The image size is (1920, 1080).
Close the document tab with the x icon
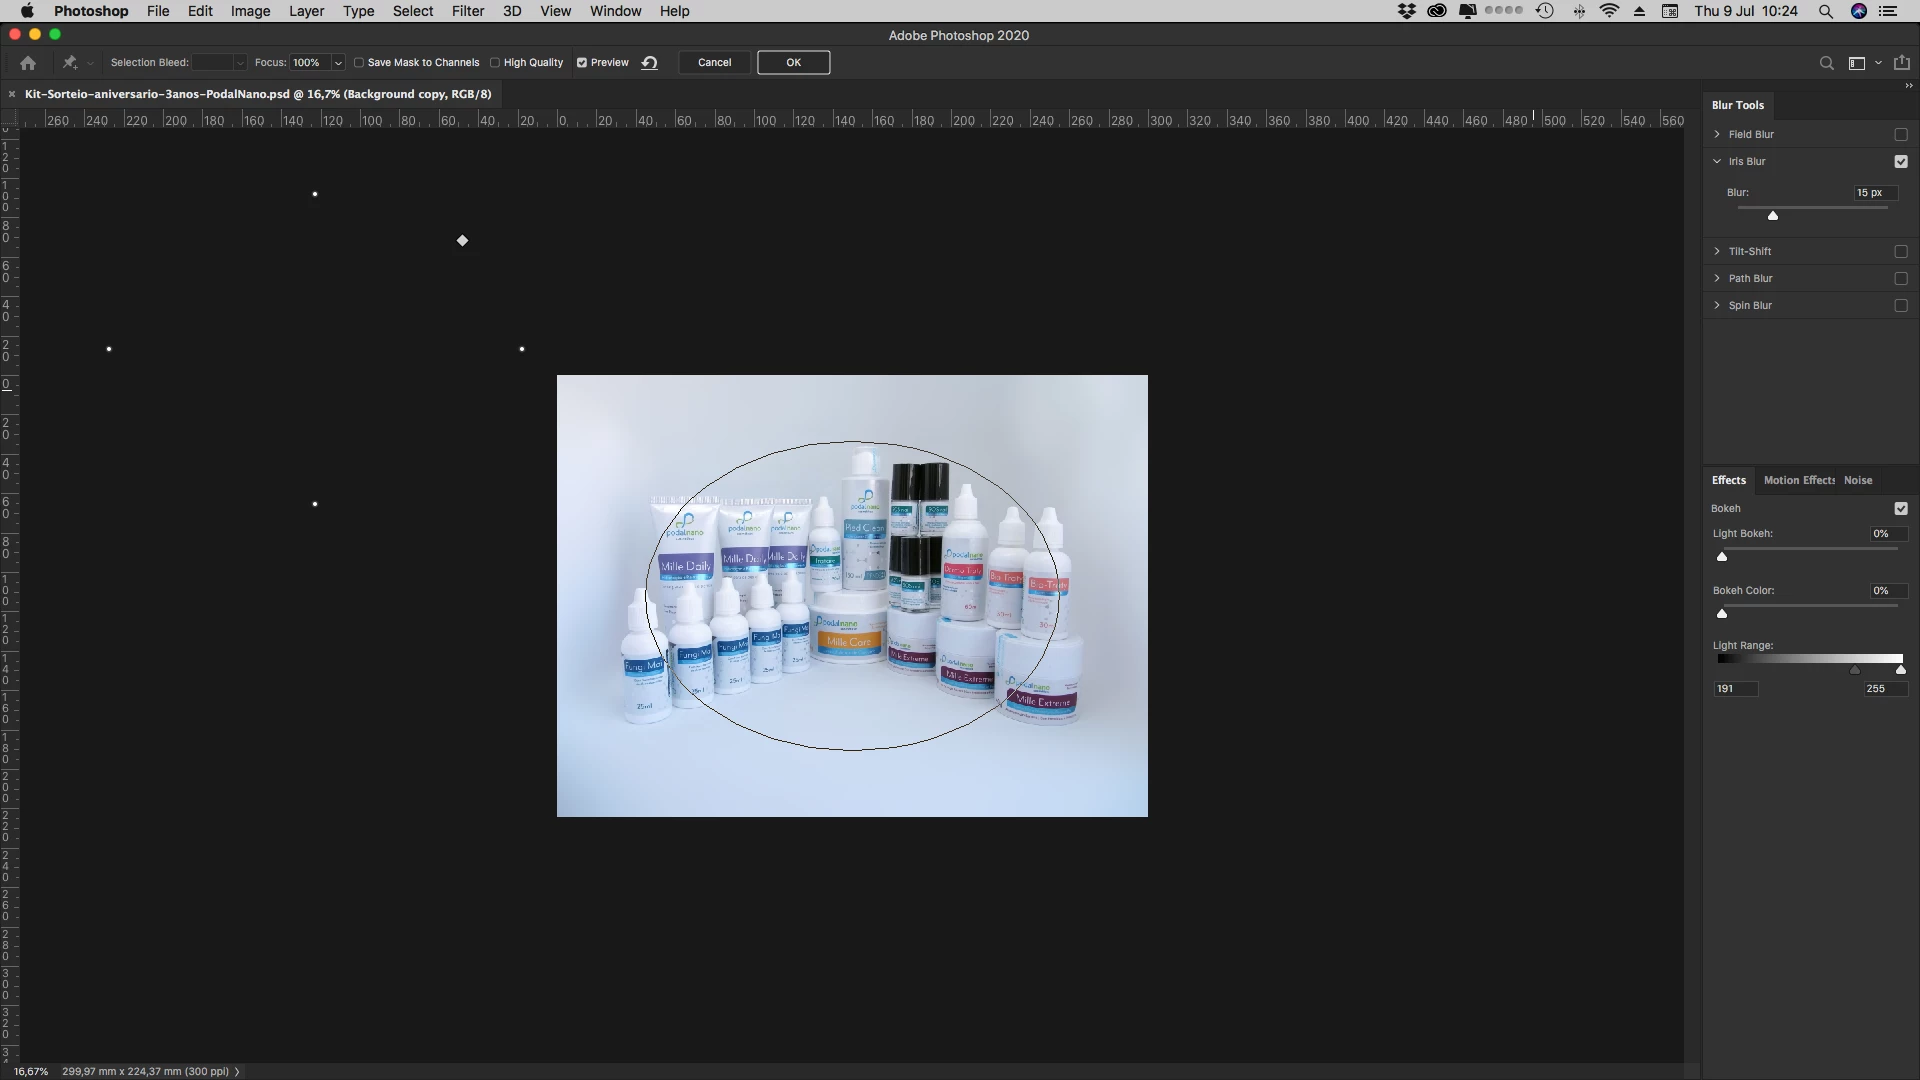(x=12, y=94)
